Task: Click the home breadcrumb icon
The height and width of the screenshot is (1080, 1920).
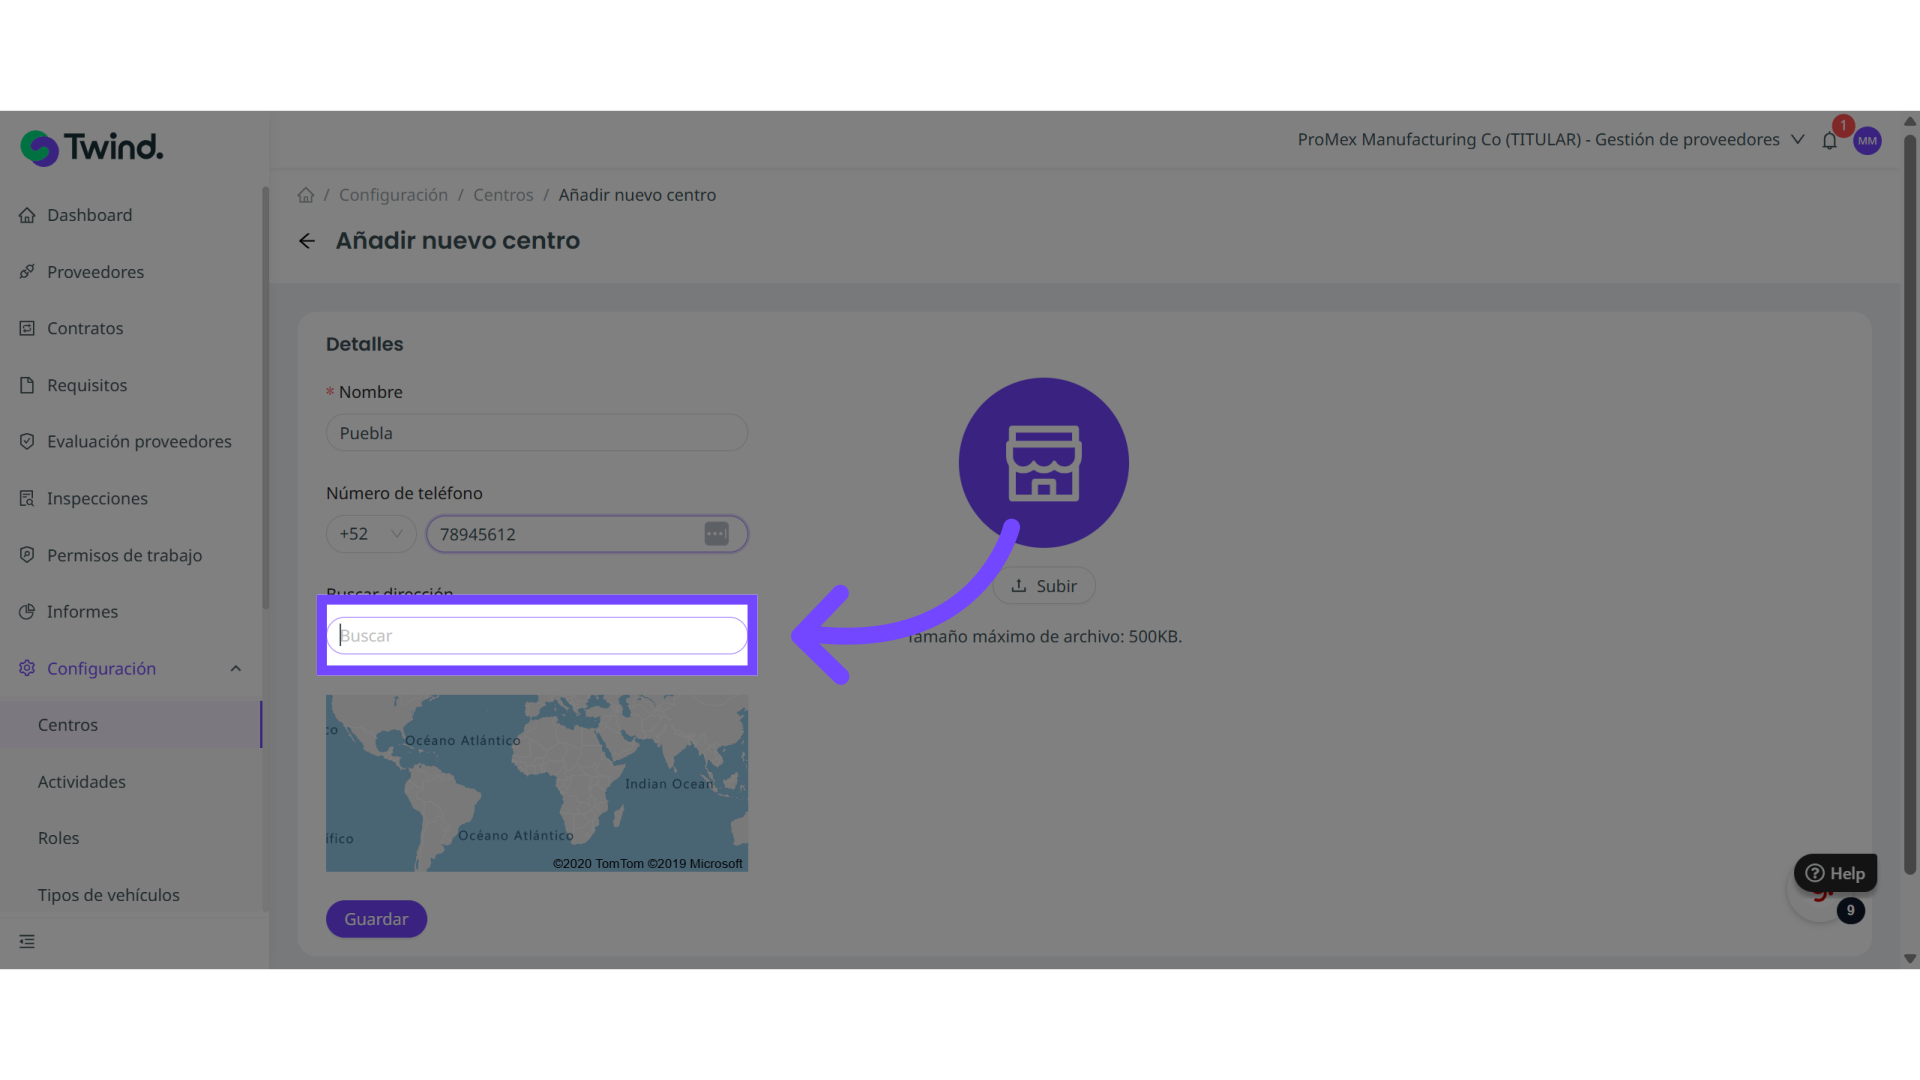Action: pyautogui.click(x=306, y=195)
